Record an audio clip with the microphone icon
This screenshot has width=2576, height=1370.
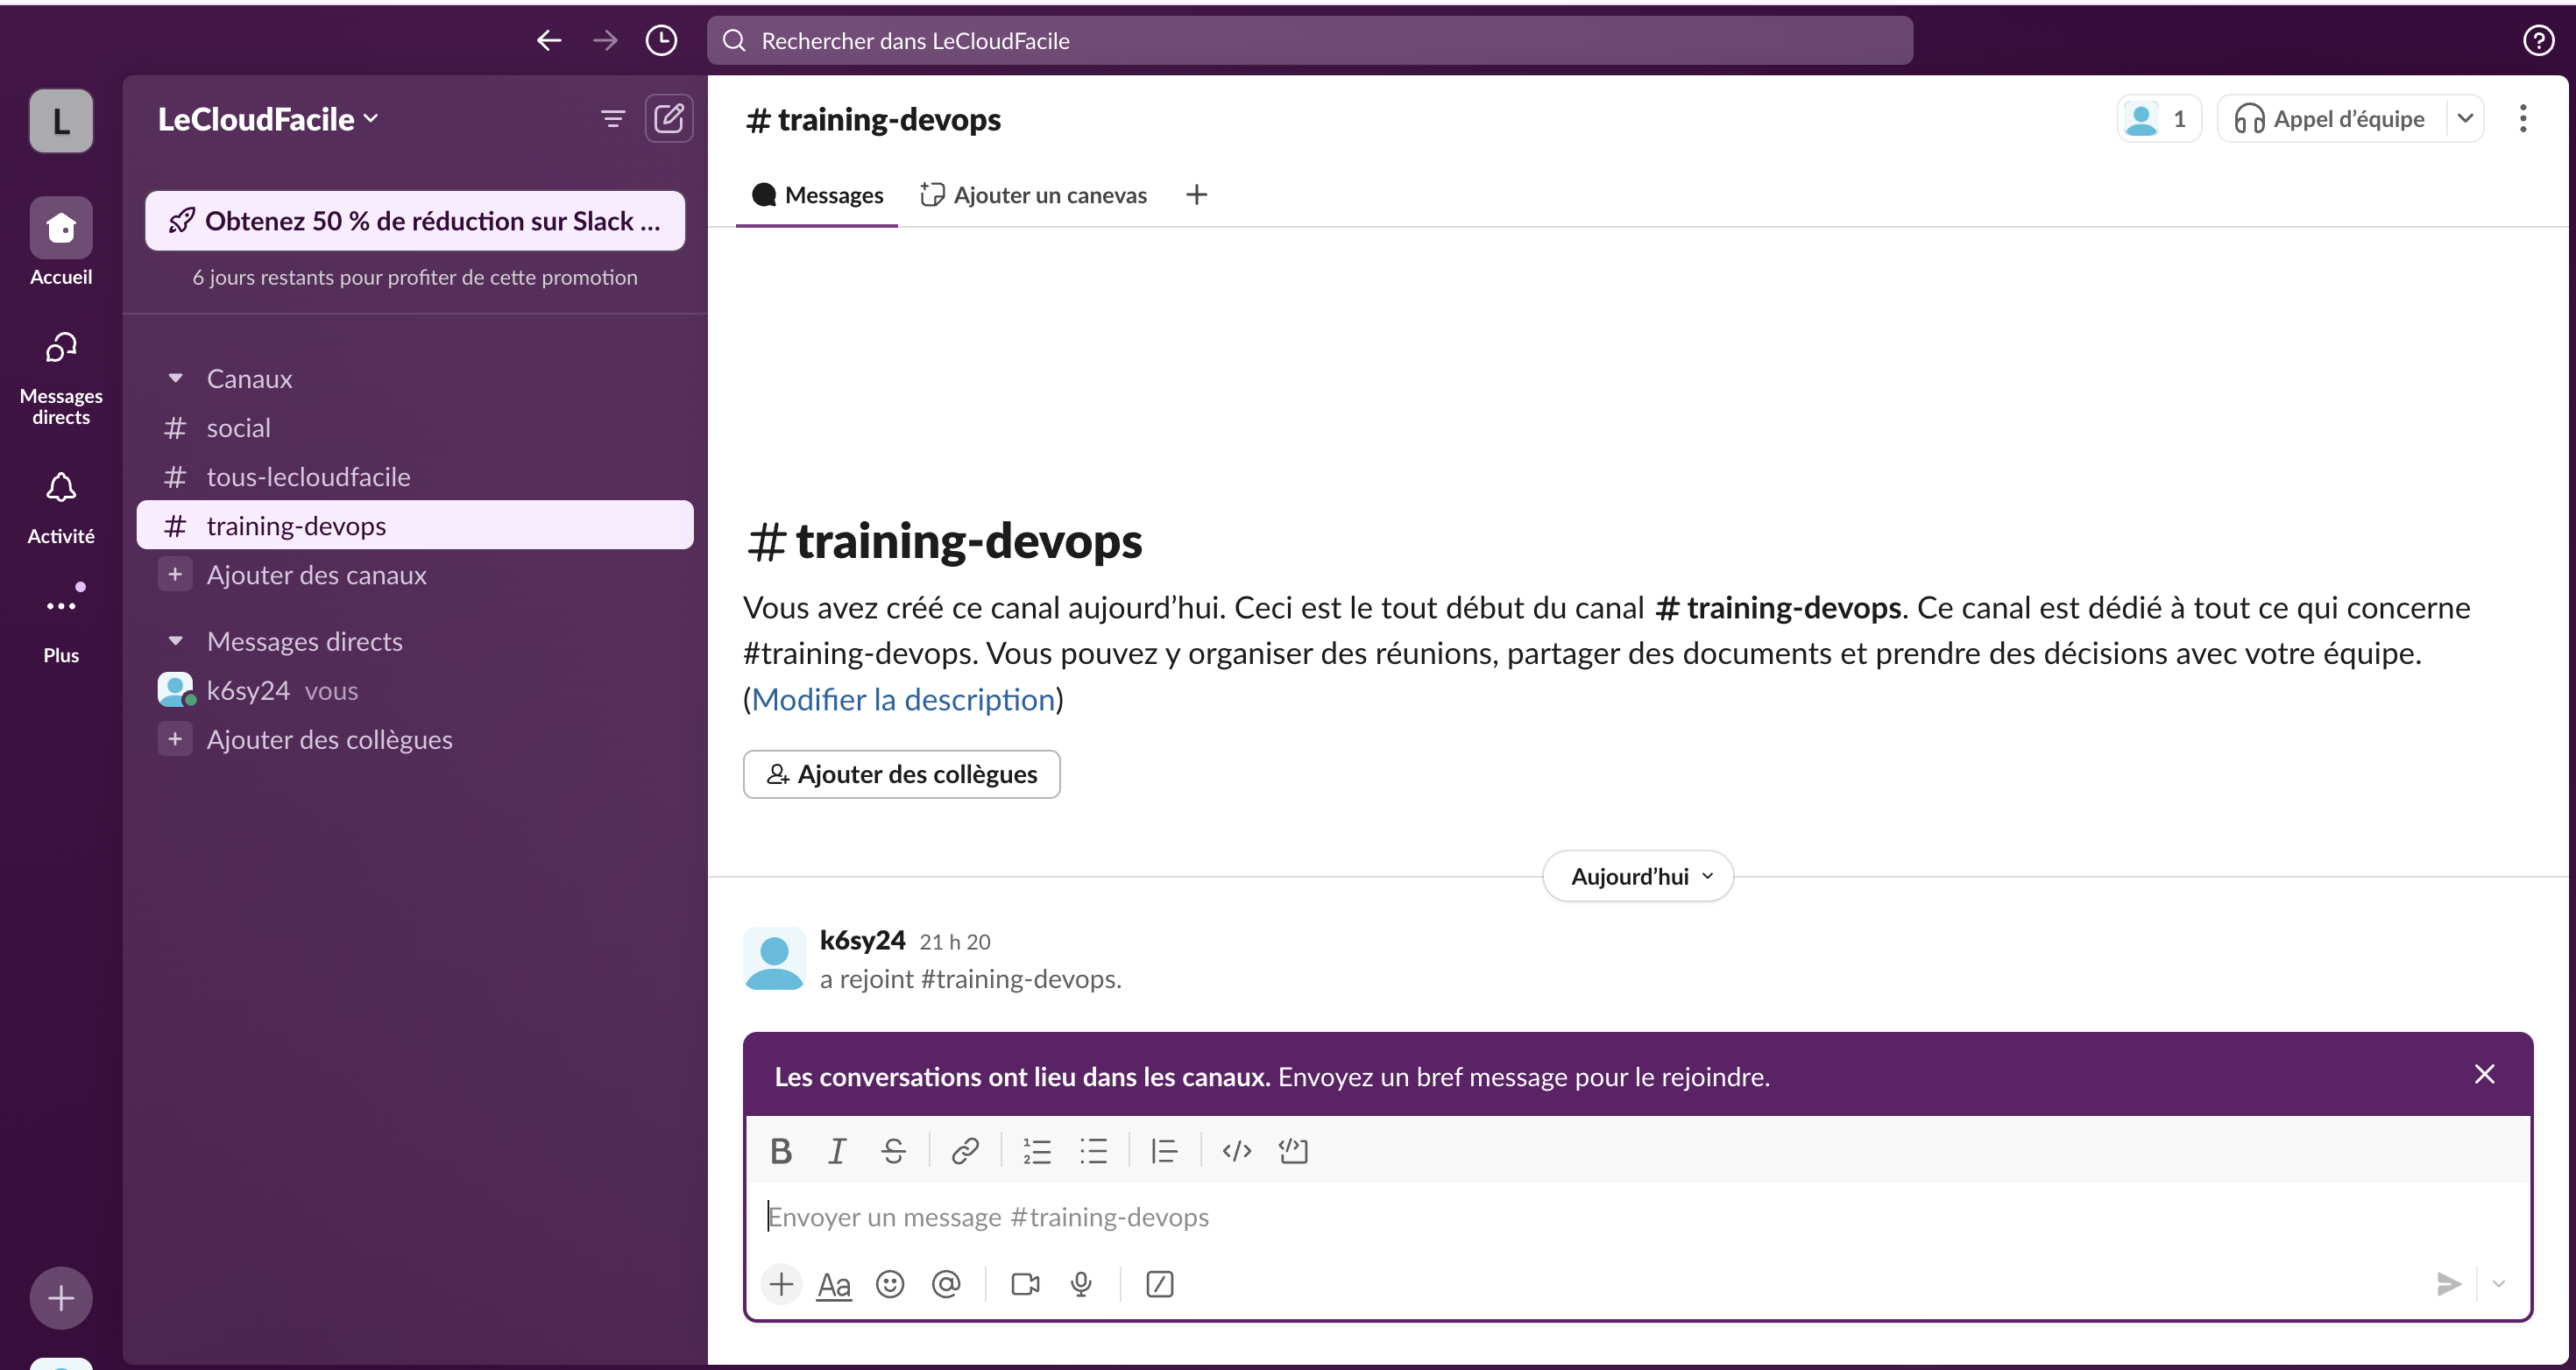1081,1284
